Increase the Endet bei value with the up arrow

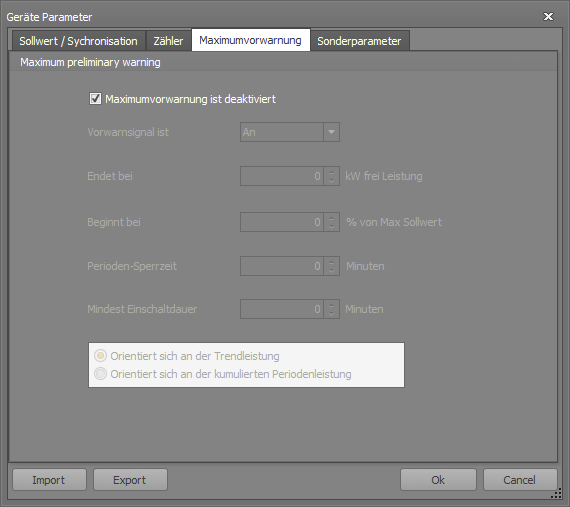click(x=332, y=172)
